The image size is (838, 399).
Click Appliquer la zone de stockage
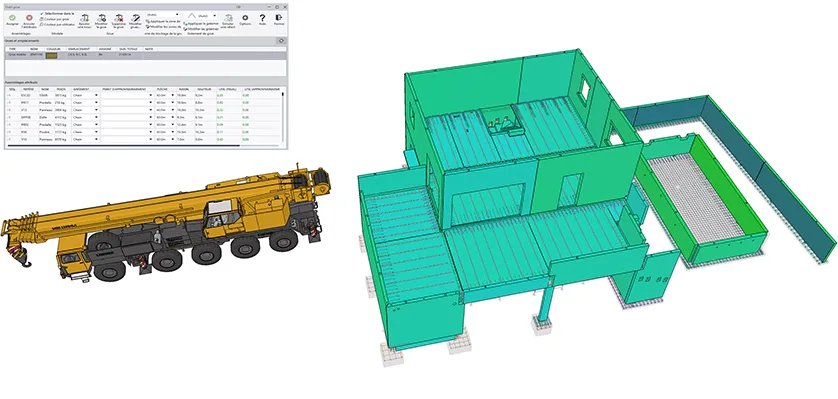click(163, 21)
